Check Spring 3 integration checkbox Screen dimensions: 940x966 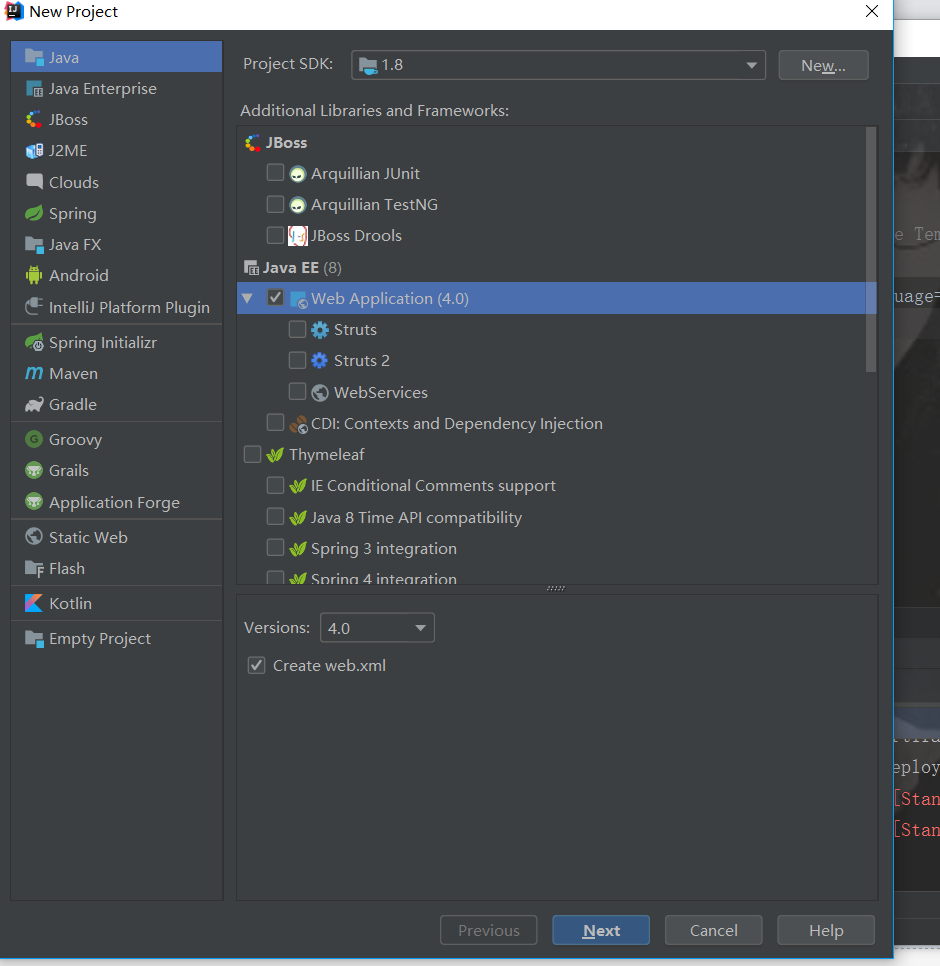pyautogui.click(x=275, y=547)
